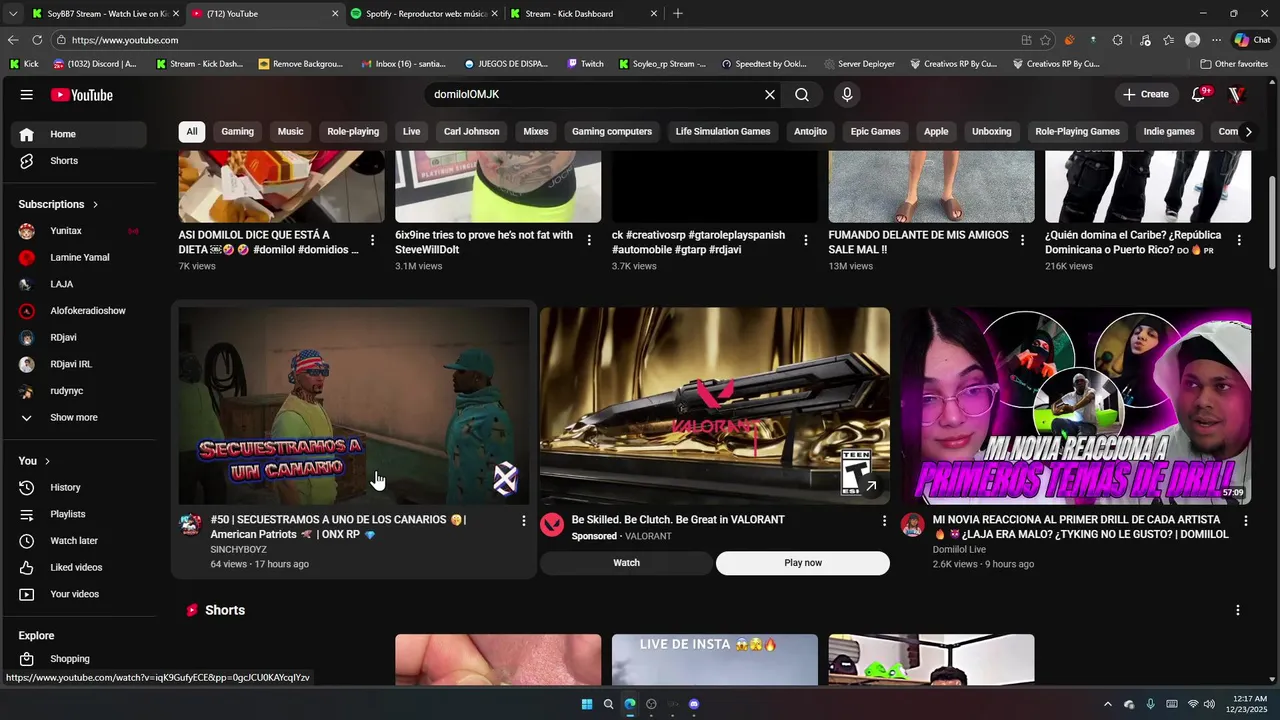Image resolution: width=1280 pixels, height=720 pixels.
Task: Open the browser tab list dropdown
Action: click(13, 14)
